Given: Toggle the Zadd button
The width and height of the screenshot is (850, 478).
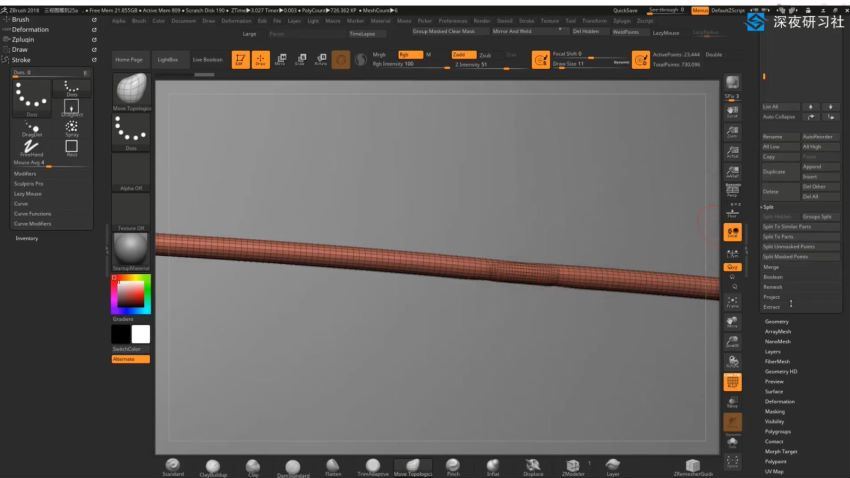Looking at the screenshot, I should [x=463, y=55].
